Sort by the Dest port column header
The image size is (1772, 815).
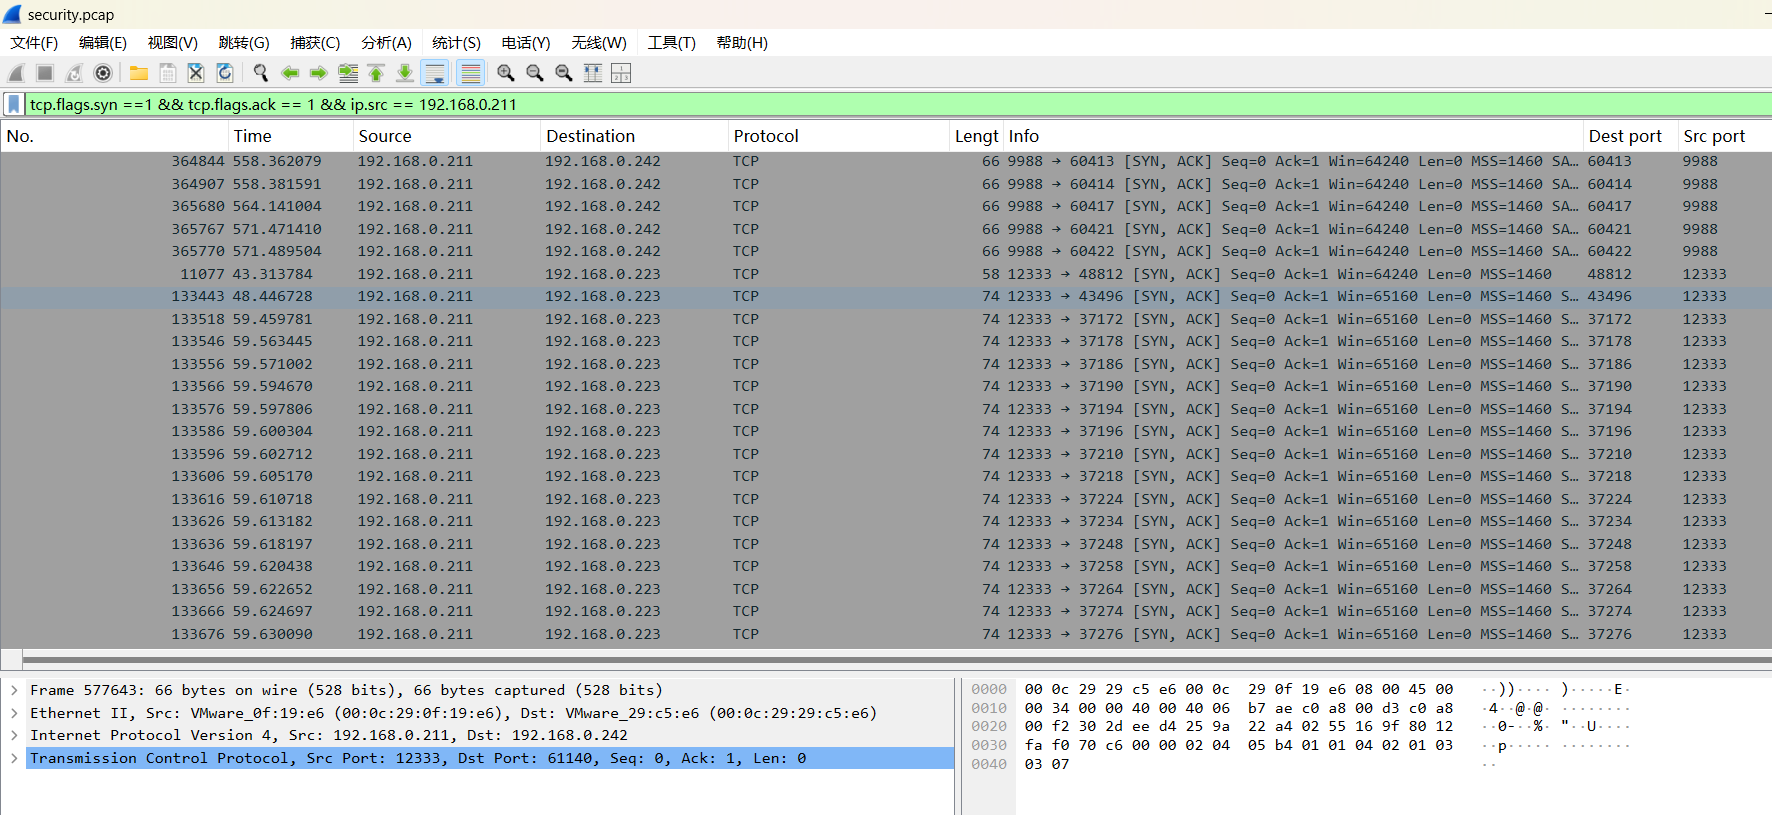(1630, 136)
